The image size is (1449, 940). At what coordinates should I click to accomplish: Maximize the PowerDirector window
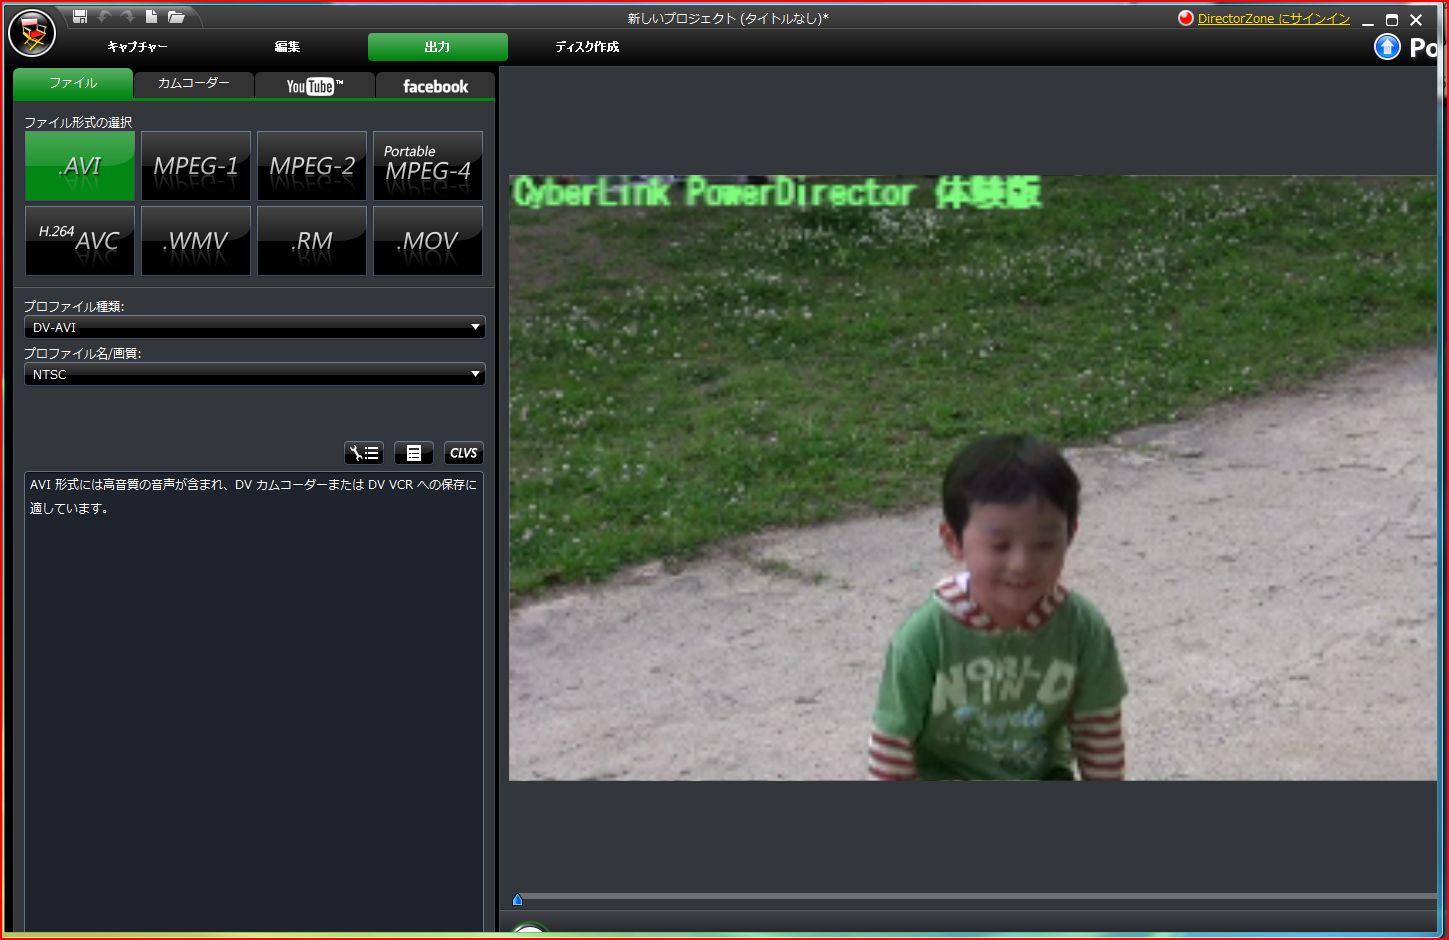click(x=1392, y=20)
